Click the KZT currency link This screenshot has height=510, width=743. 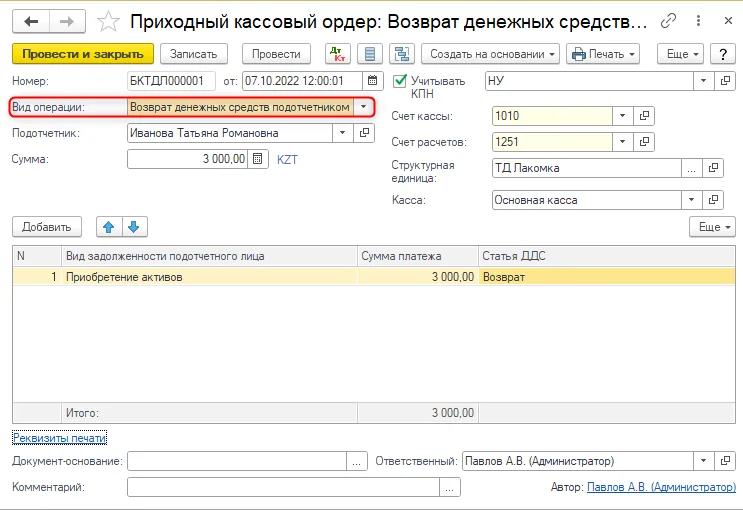(x=287, y=159)
